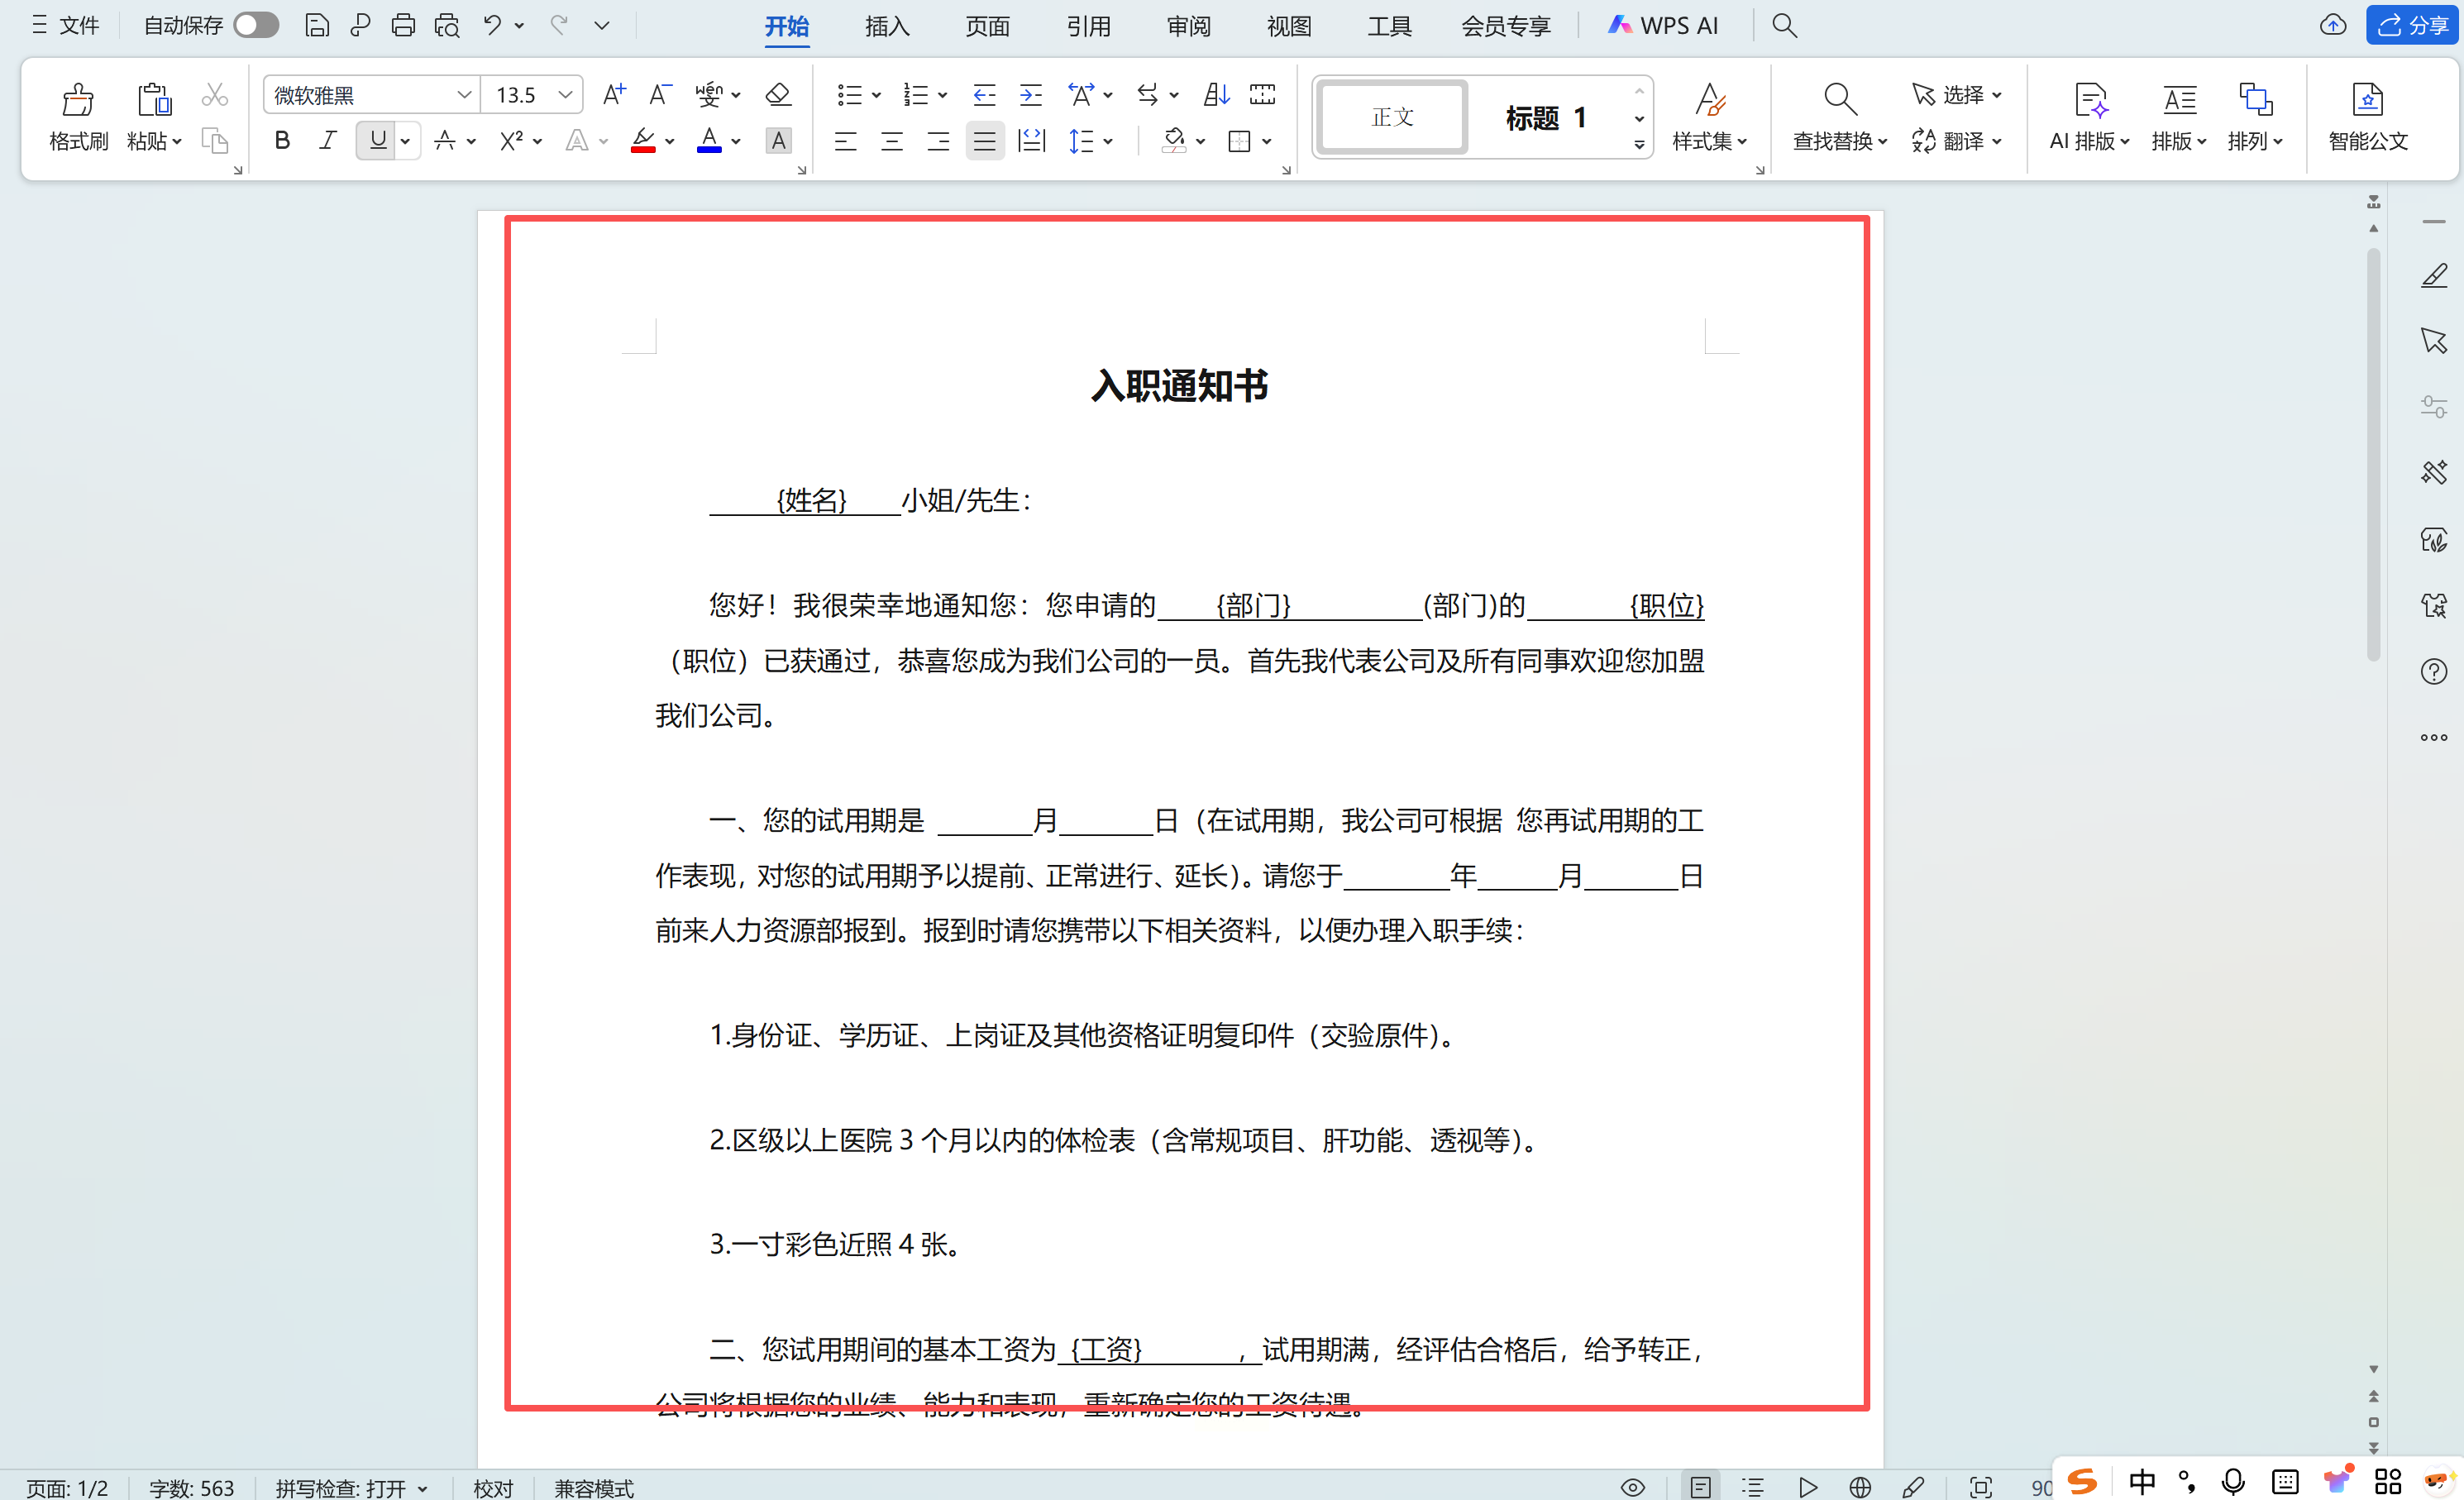Expand the font size 13.5 dropdown

coord(565,95)
